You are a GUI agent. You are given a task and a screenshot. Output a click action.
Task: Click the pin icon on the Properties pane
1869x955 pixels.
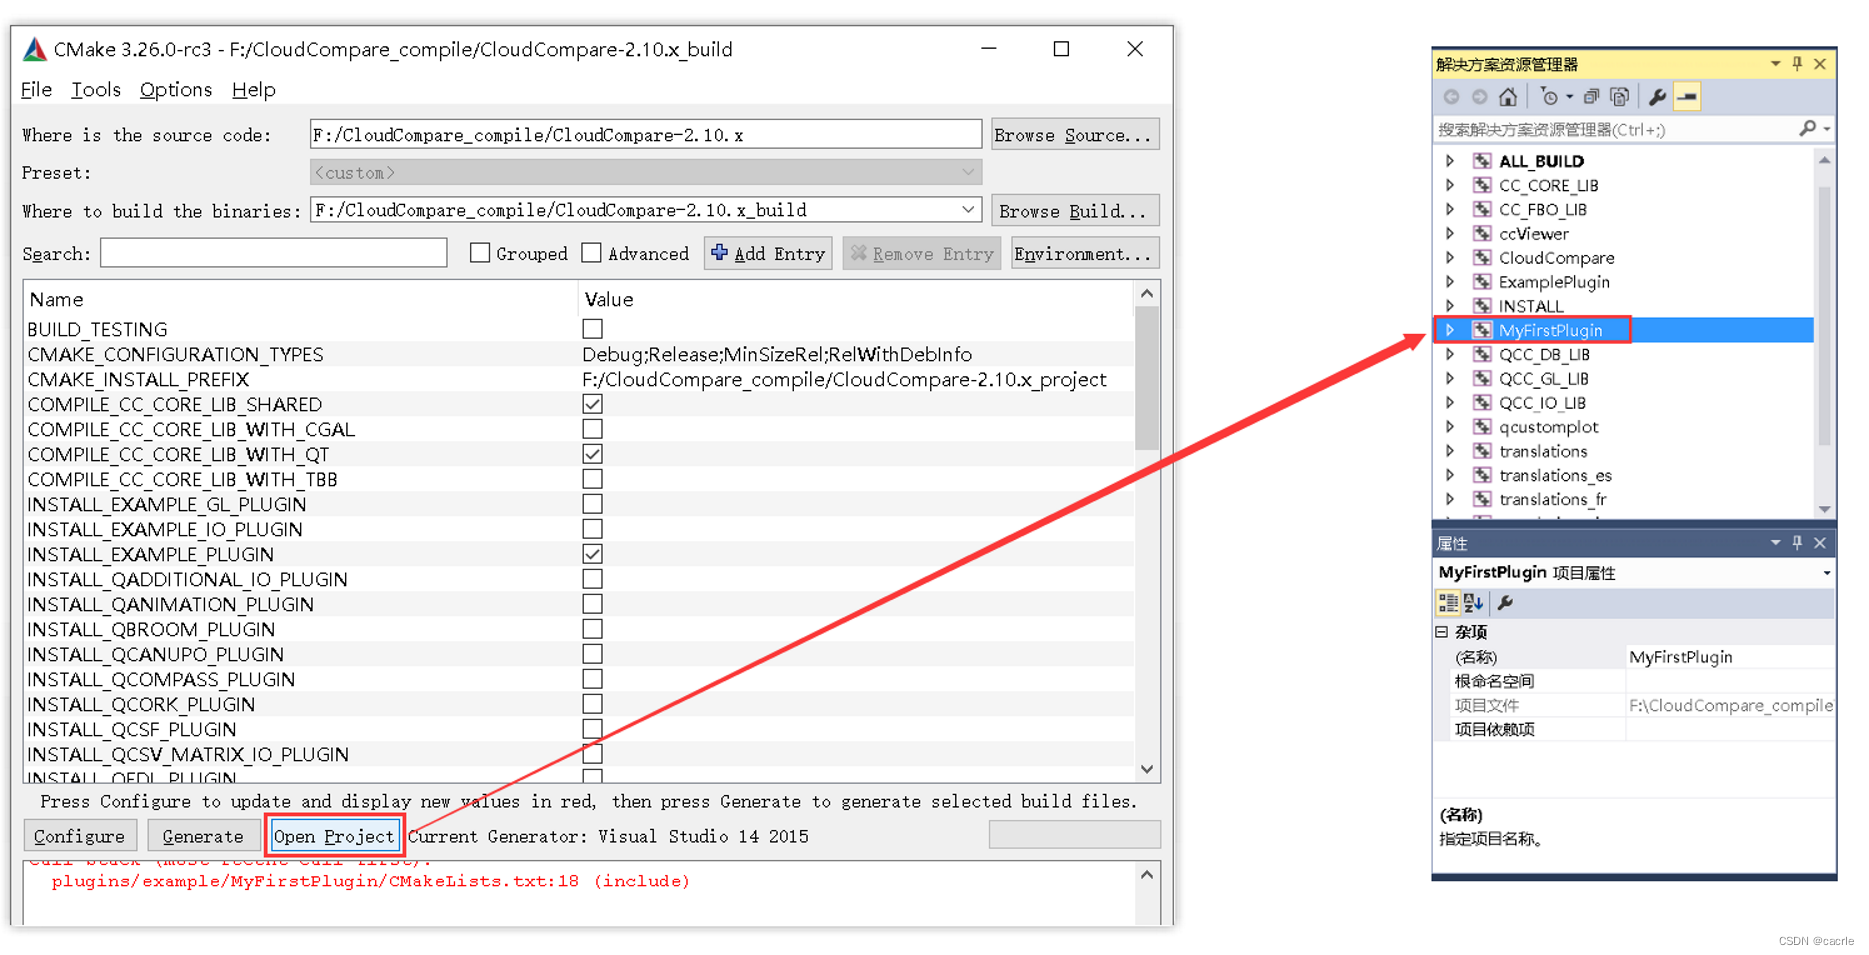click(x=1796, y=543)
